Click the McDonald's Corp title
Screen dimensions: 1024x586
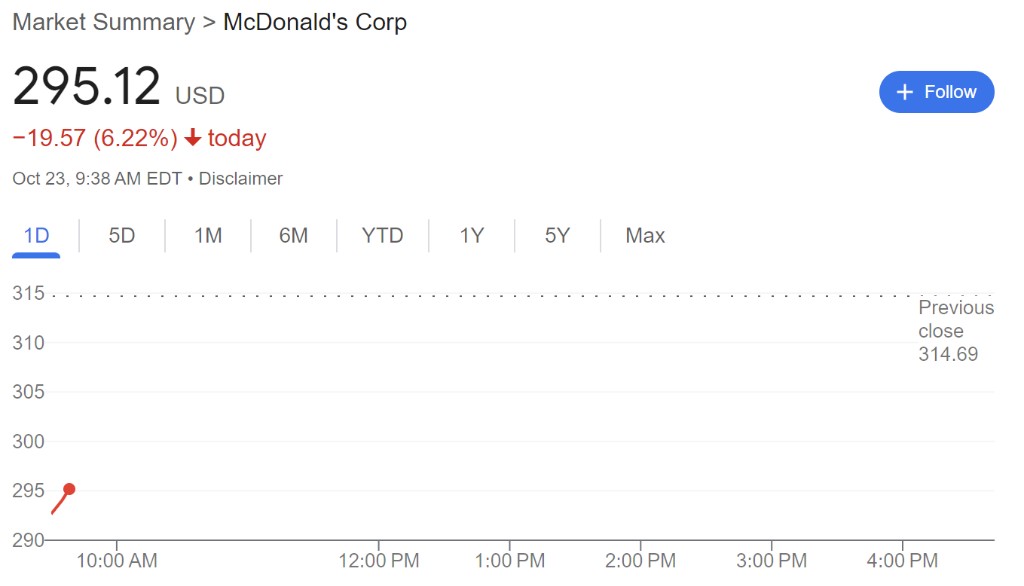click(314, 22)
